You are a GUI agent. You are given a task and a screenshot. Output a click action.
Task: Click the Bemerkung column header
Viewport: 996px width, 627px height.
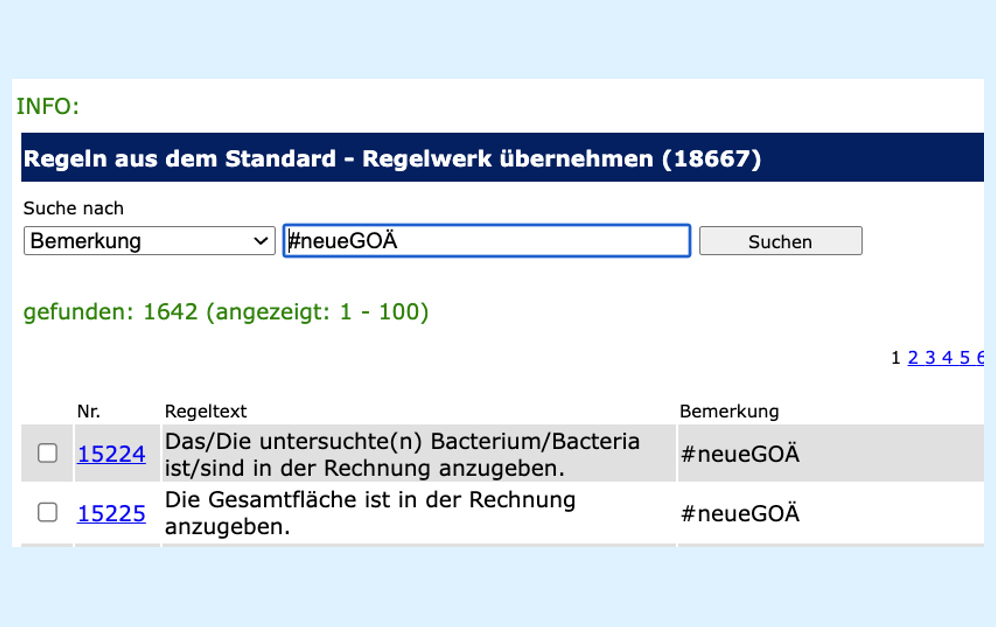click(729, 411)
